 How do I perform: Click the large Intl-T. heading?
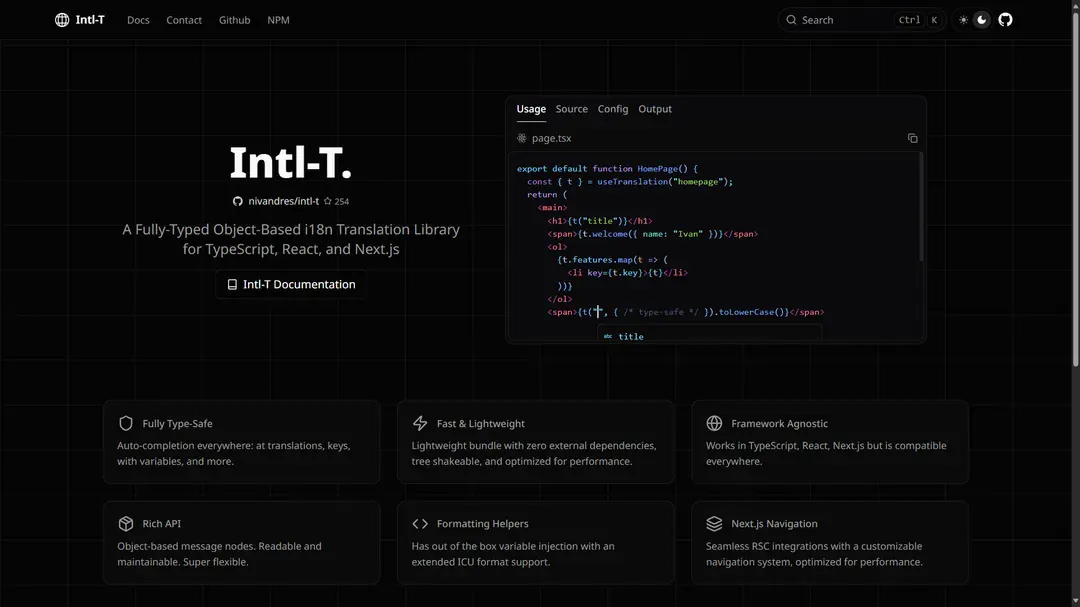coord(291,163)
